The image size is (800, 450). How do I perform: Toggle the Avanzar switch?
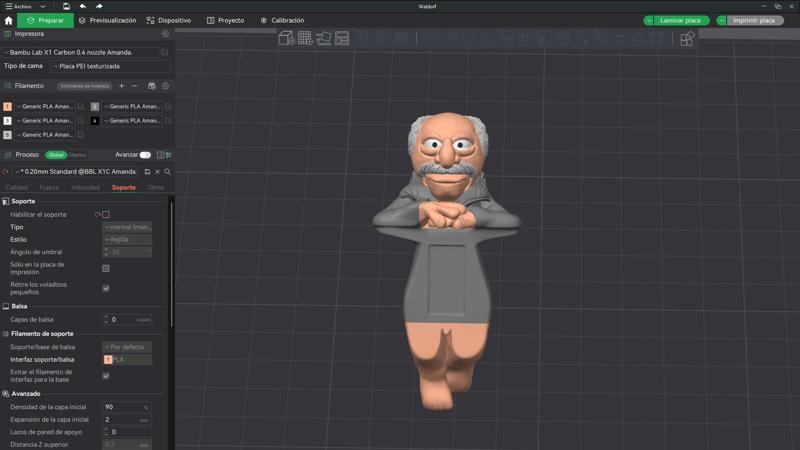pyautogui.click(x=145, y=155)
